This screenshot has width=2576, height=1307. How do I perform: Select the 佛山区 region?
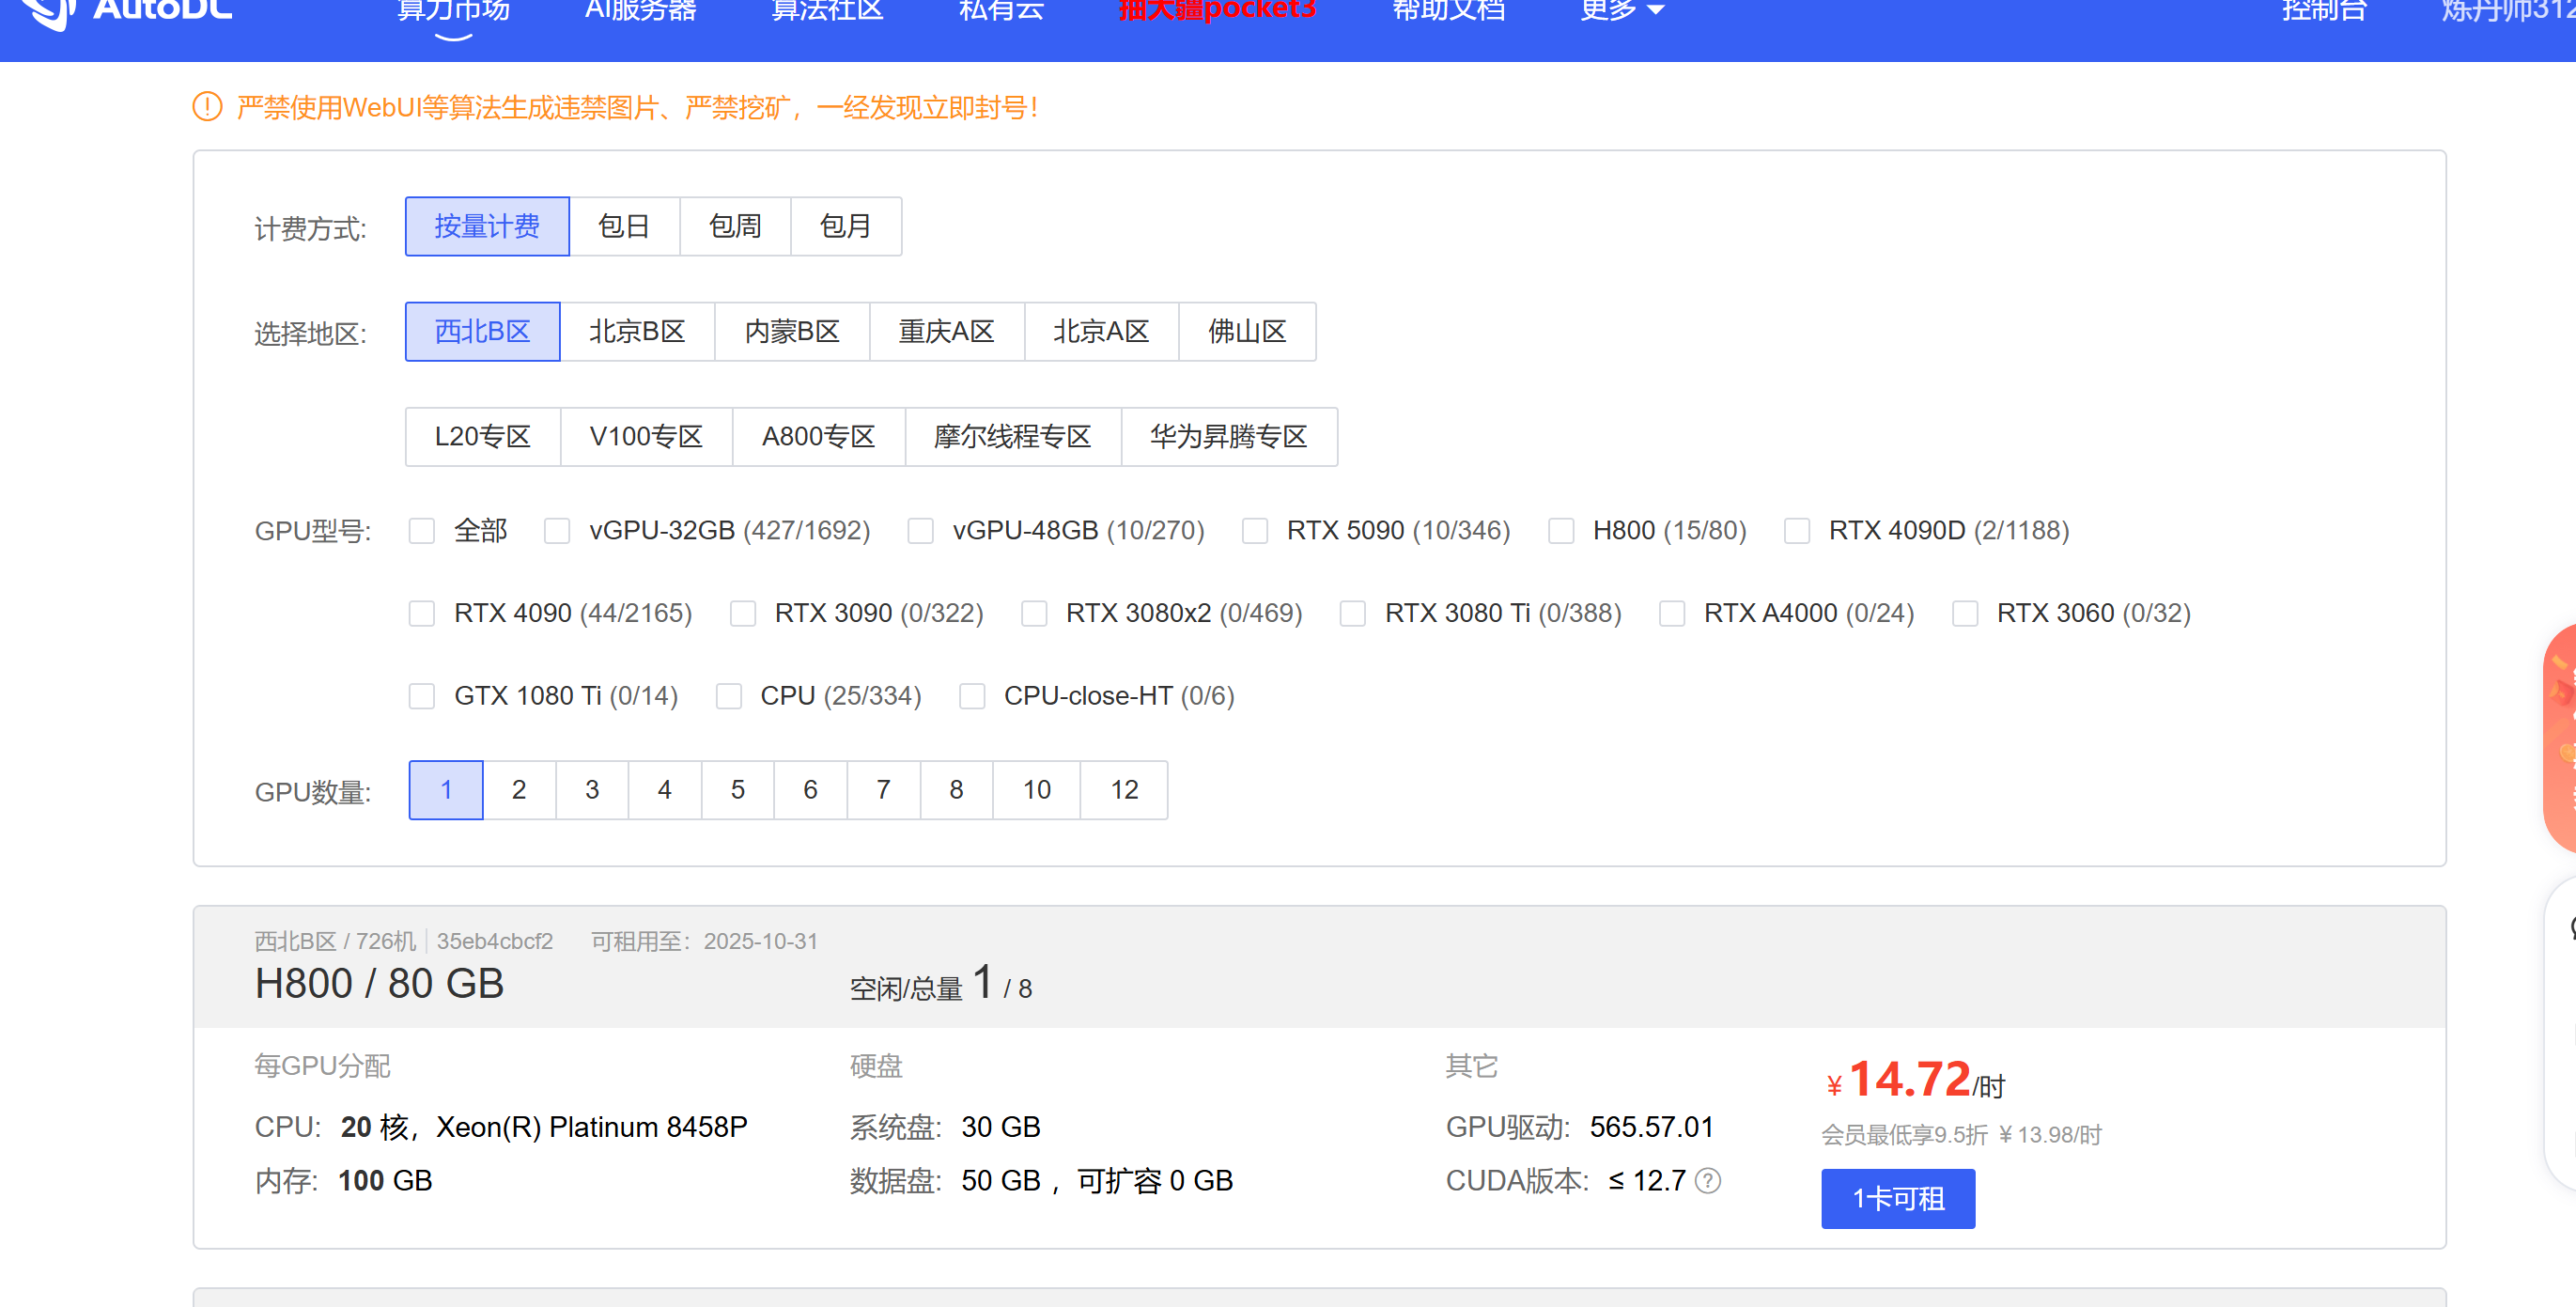(1247, 332)
